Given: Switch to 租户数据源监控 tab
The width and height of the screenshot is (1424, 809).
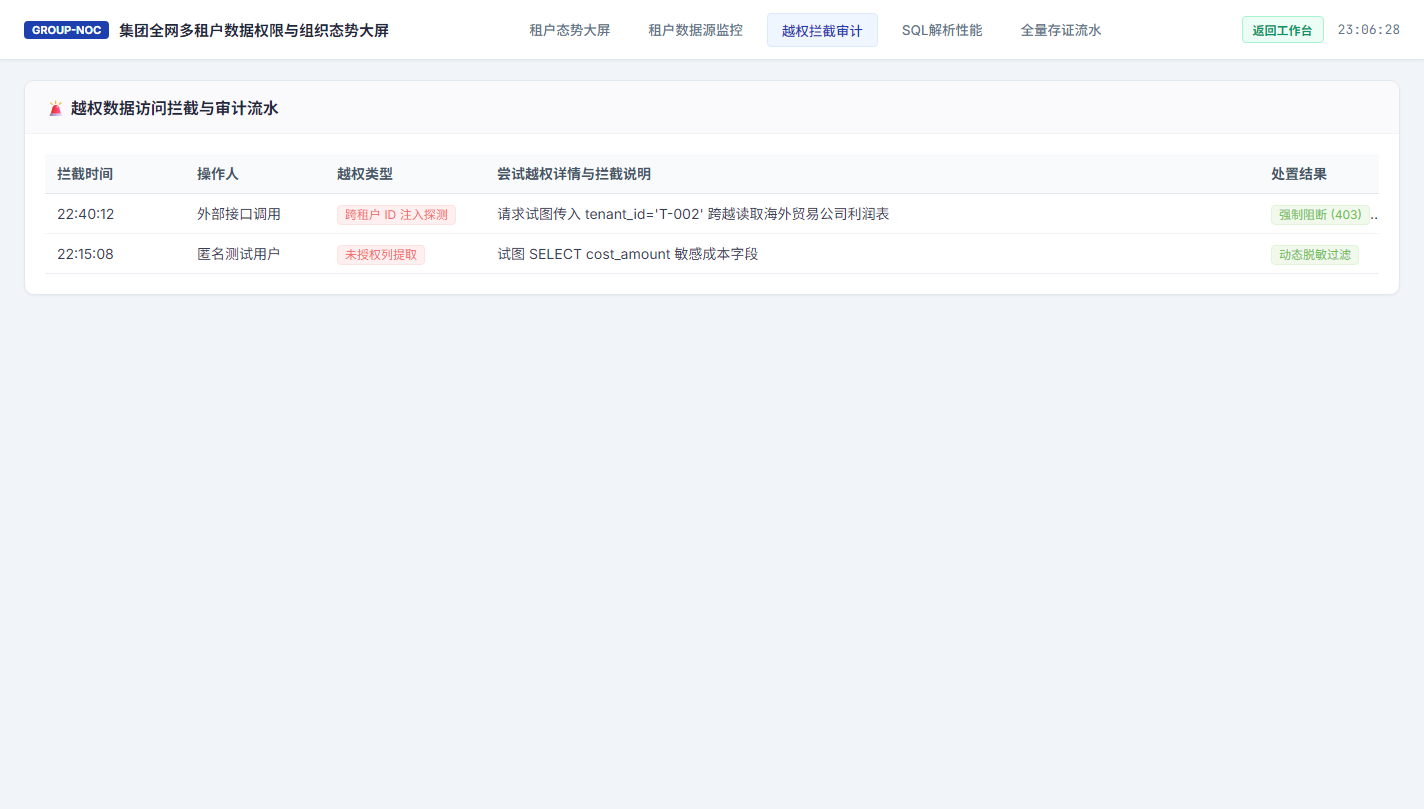Looking at the screenshot, I should [695, 30].
